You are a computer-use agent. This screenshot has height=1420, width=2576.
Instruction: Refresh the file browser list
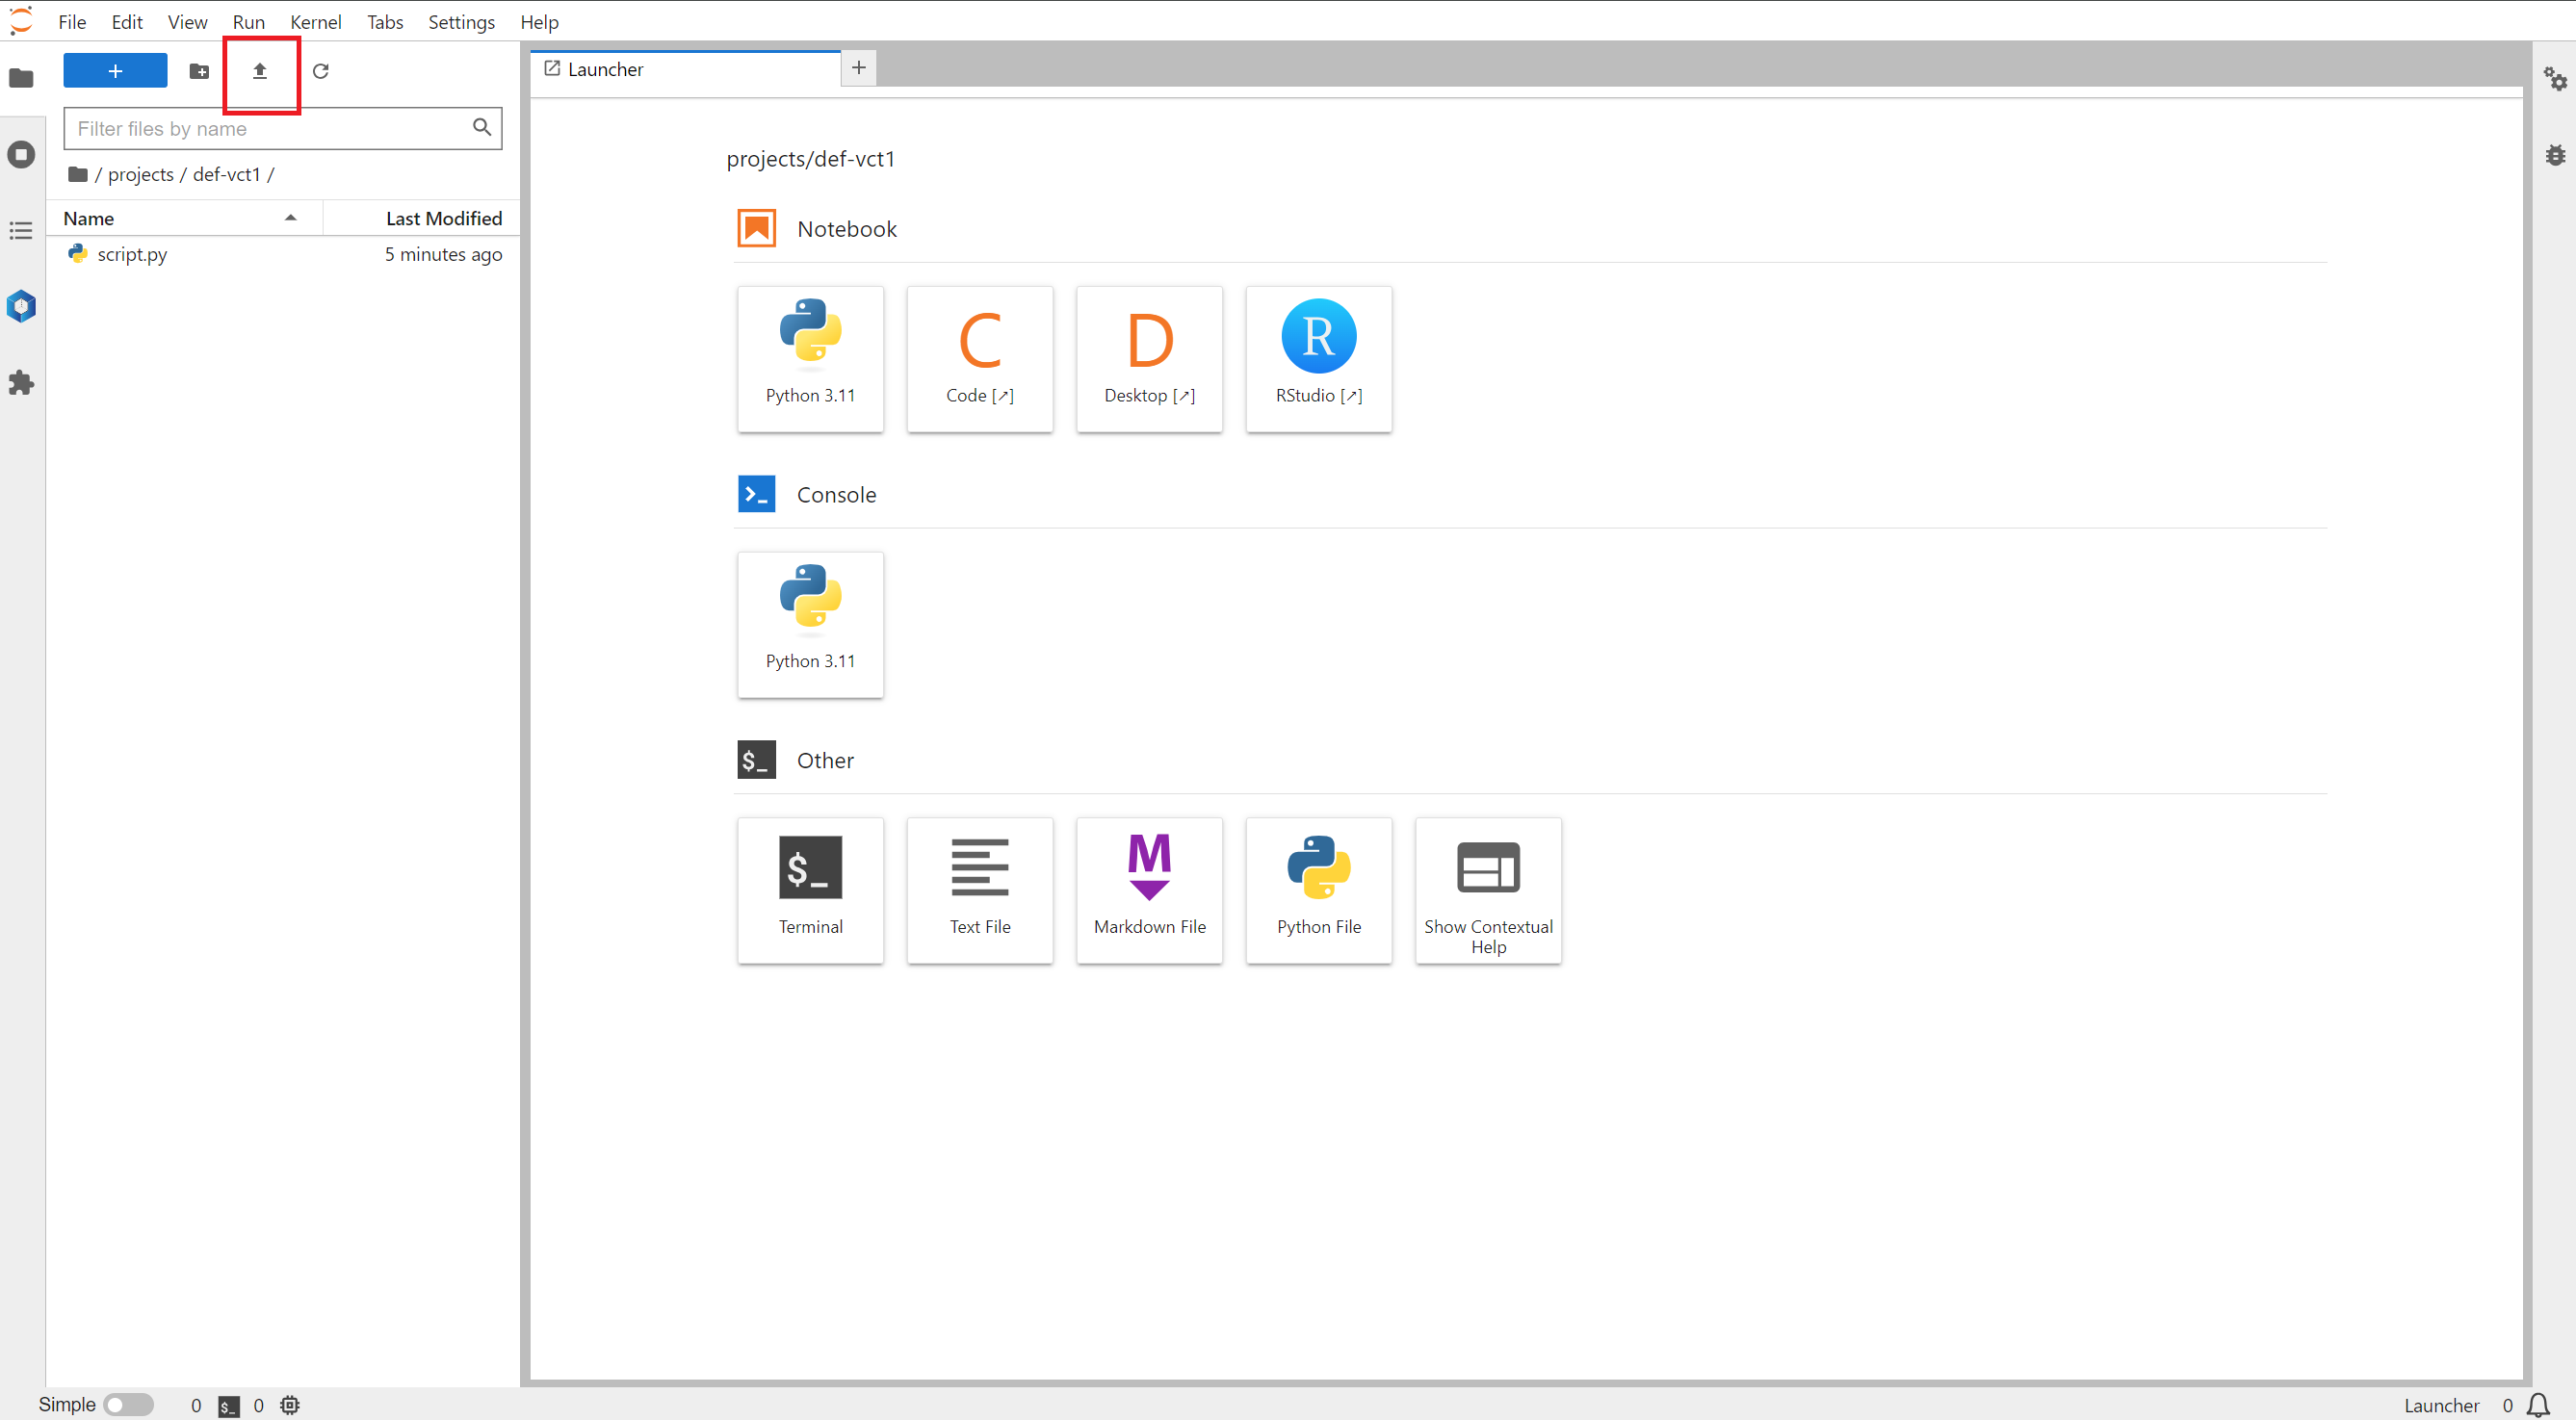pos(321,71)
